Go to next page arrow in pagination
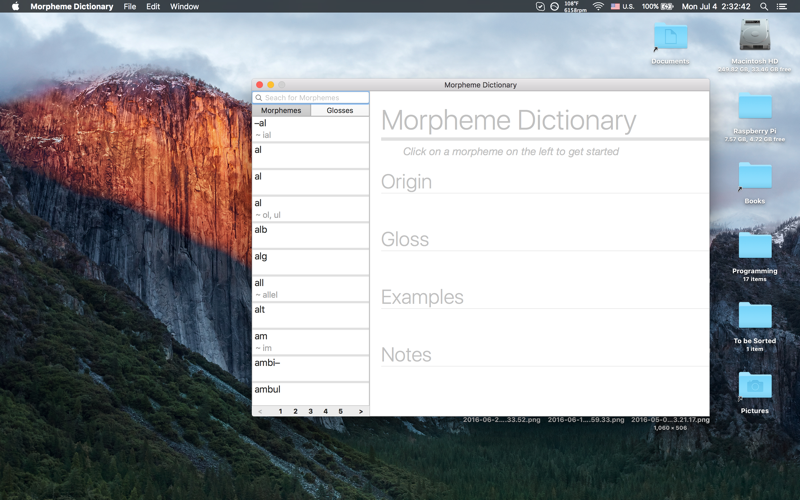The width and height of the screenshot is (800, 500). pyautogui.click(x=361, y=411)
